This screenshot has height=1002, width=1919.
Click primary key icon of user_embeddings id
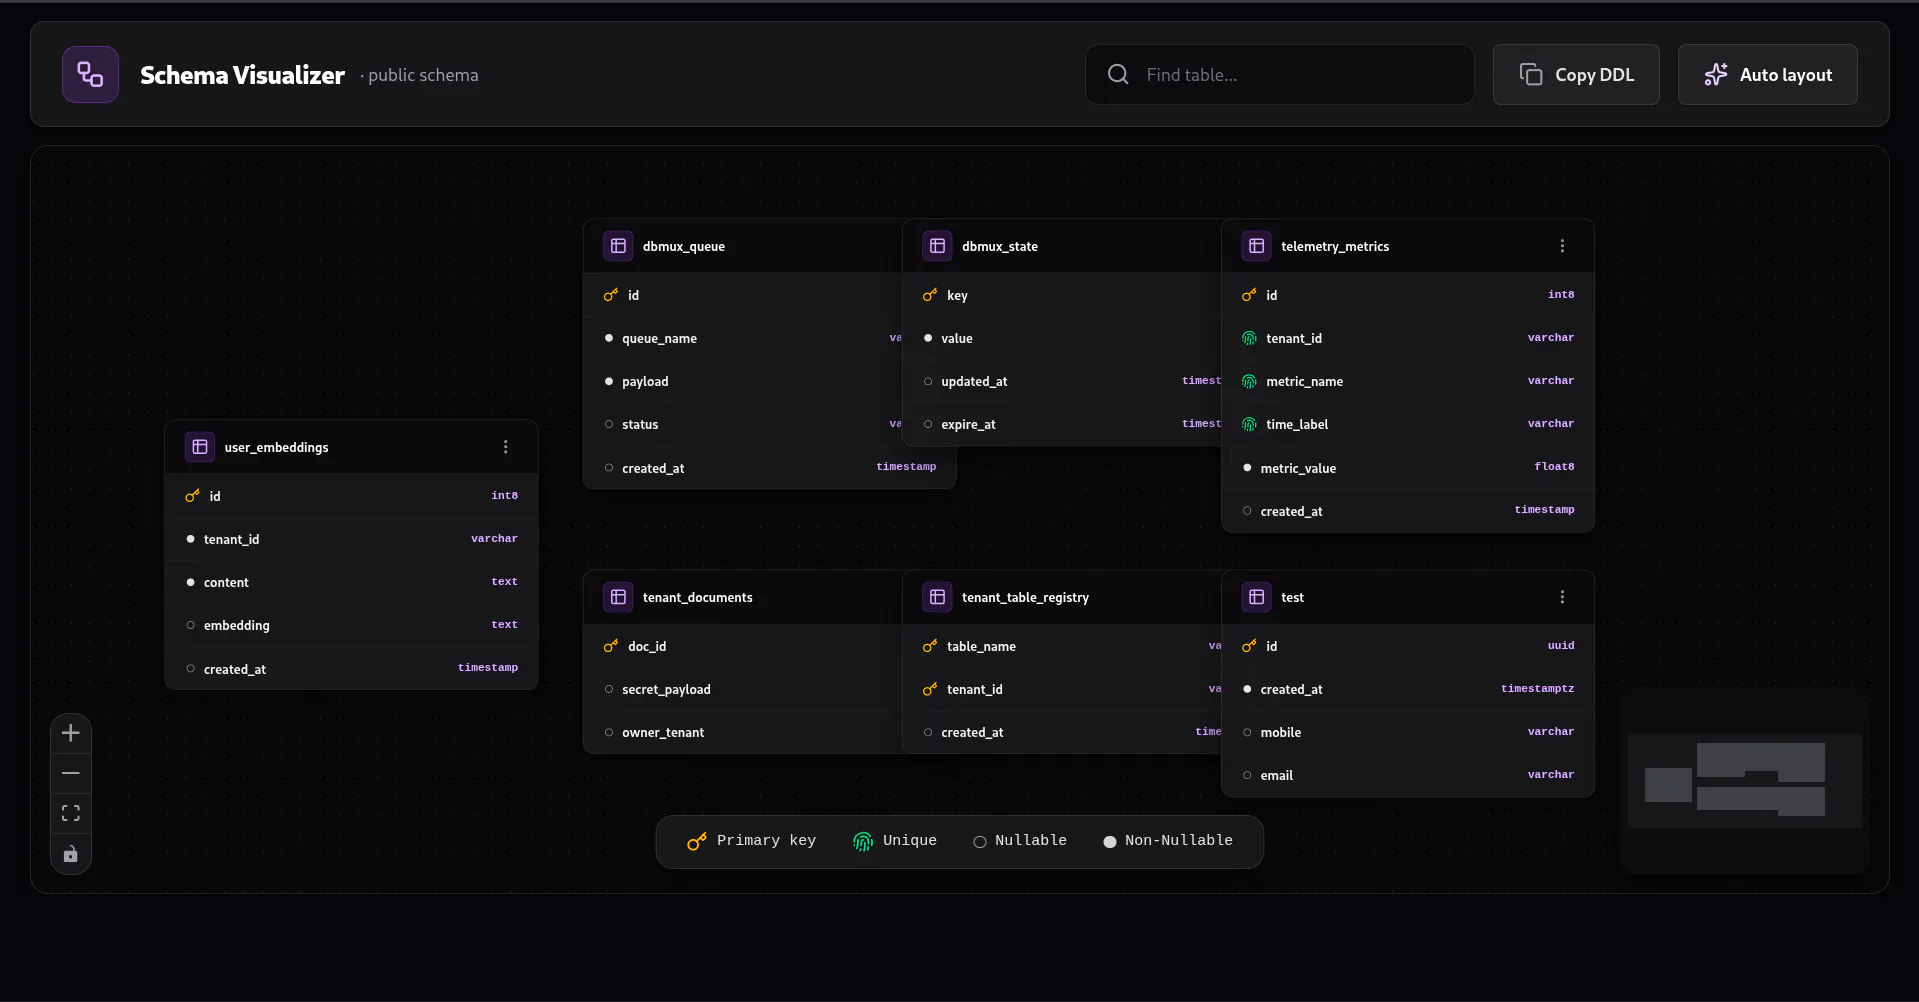(192, 496)
